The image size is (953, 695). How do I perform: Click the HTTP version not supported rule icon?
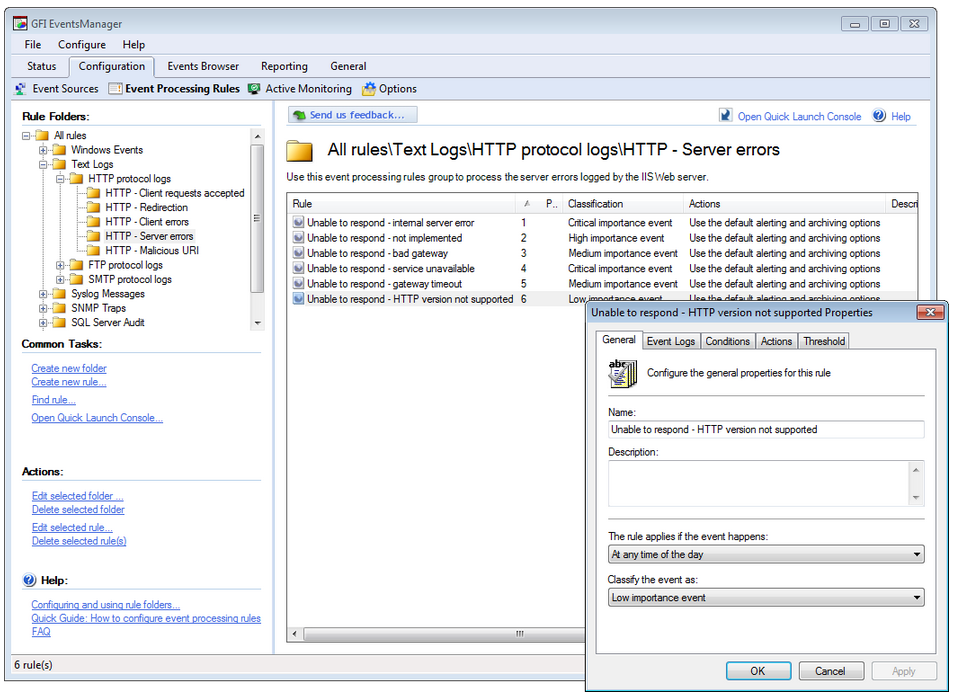point(298,298)
